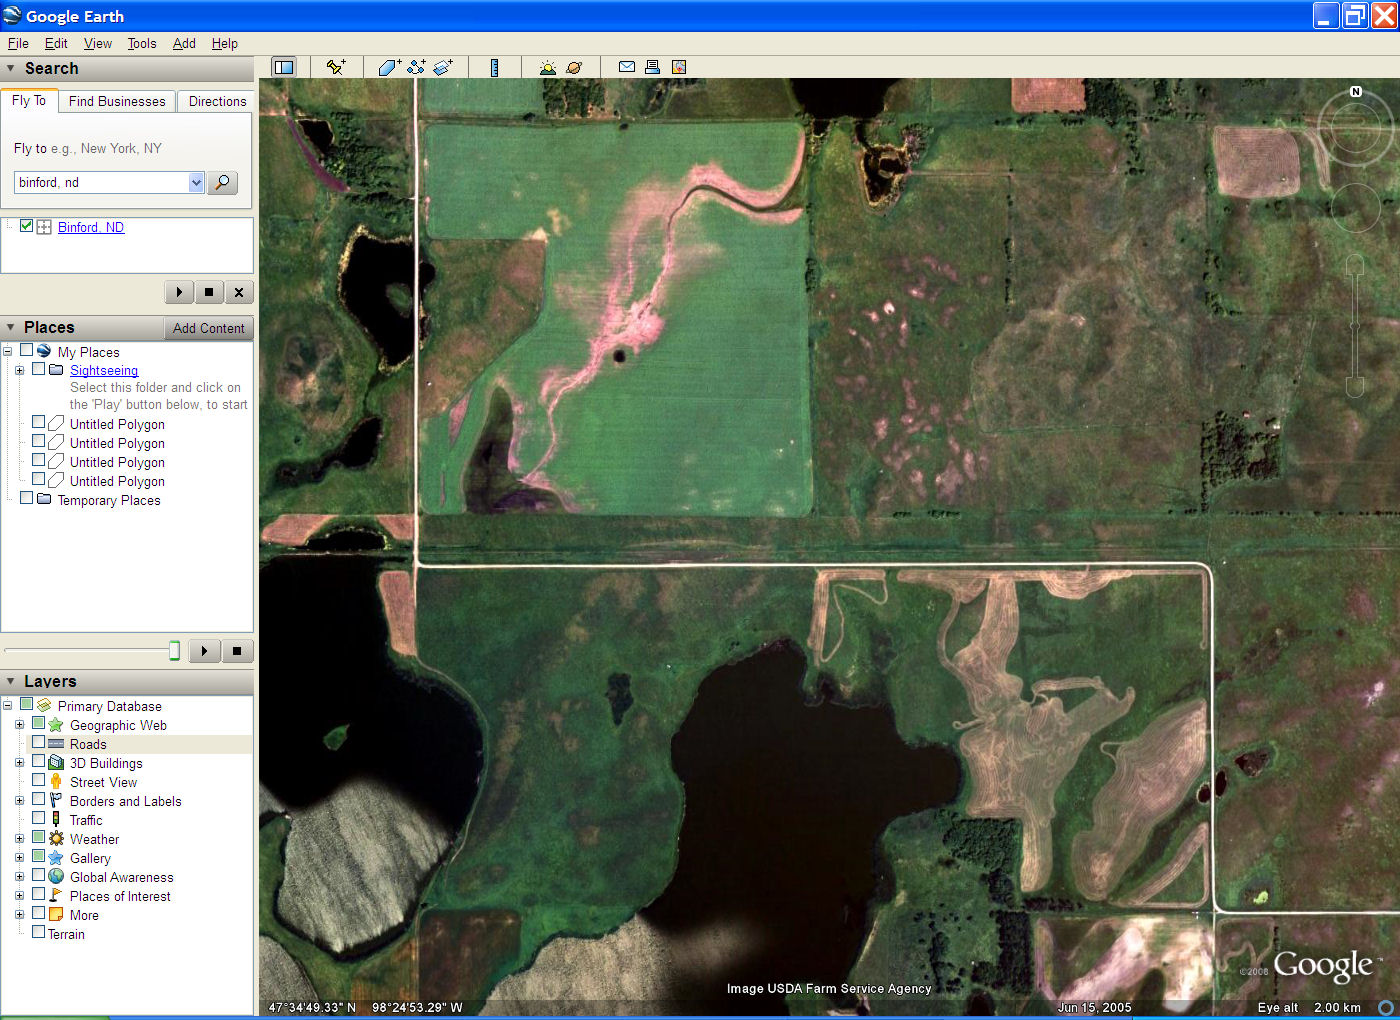The image size is (1400, 1020).
Task: Open the Ruler measuring tool
Action: pyautogui.click(x=494, y=67)
